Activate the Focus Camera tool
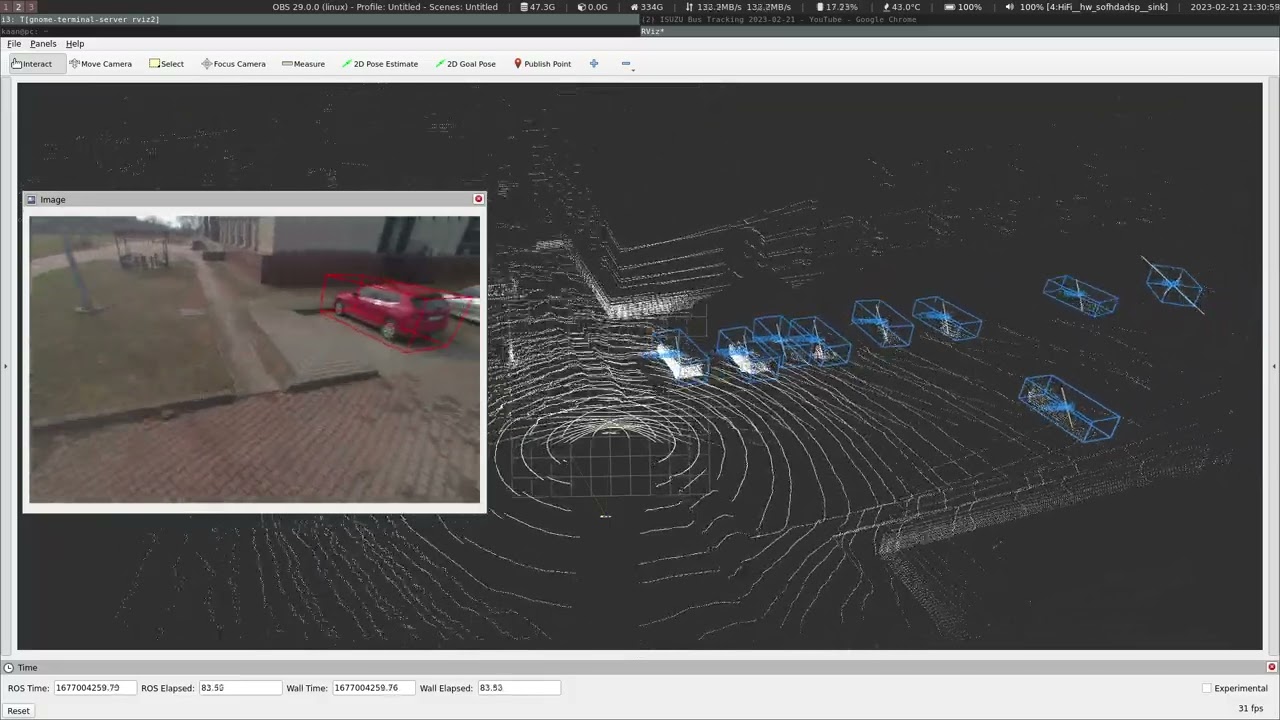1280x720 pixels. pos(233,64)
